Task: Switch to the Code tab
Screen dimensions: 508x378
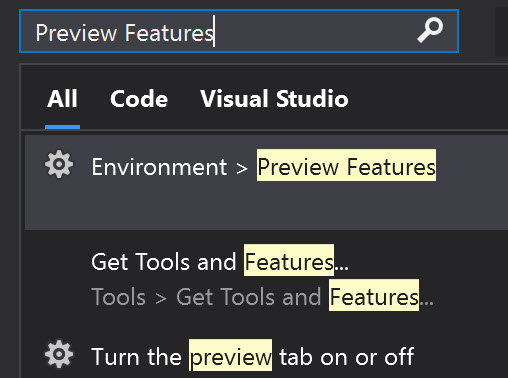Action: (139, 99)
